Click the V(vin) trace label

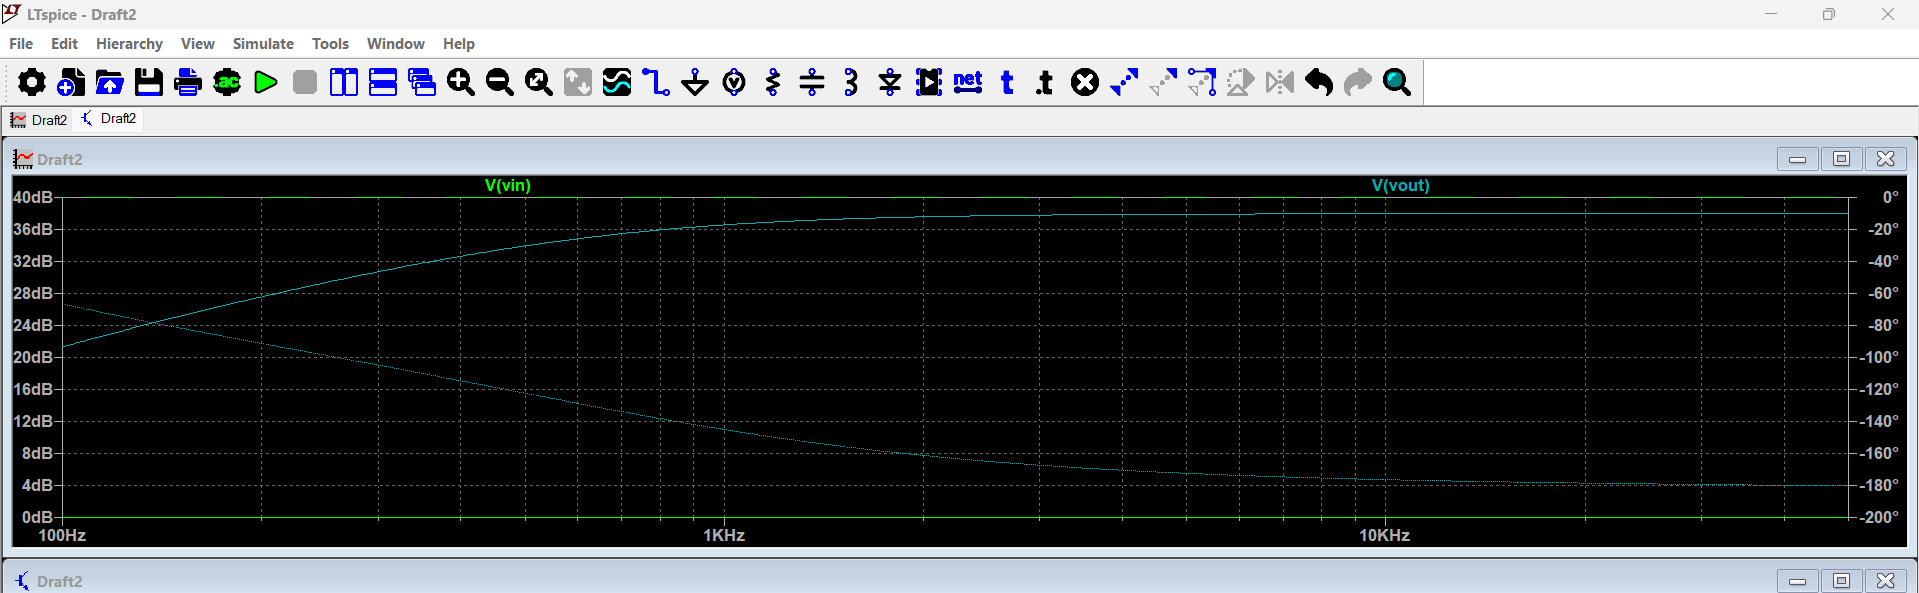click(x=508, y=186)
